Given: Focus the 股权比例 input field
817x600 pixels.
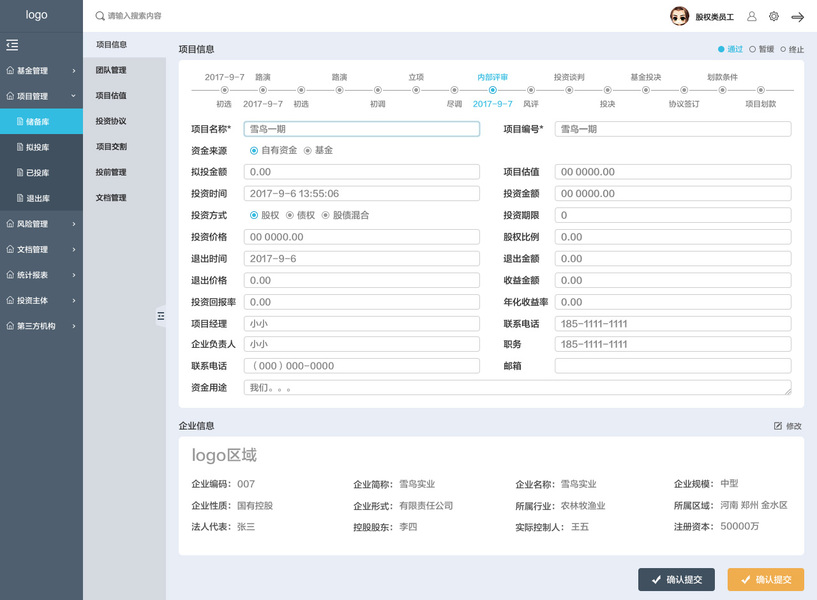Looking at the screenshot, I should click(673, 237).
